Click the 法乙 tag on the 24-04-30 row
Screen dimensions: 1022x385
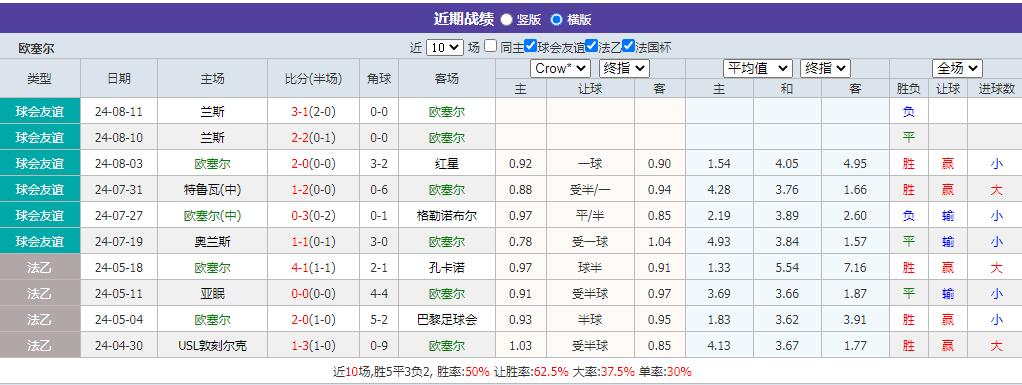[40, 346]
